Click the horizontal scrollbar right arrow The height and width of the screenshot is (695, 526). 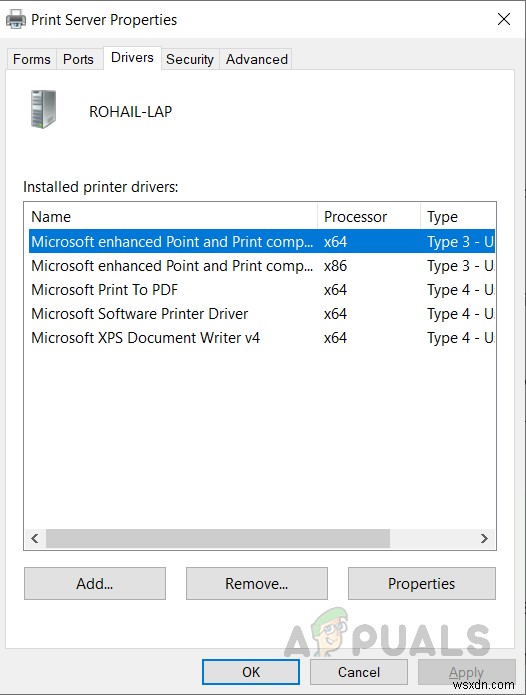484,539
